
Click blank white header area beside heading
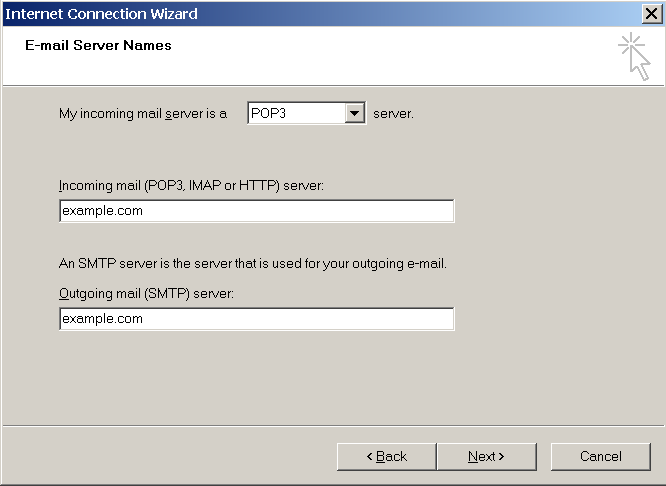tap(400, 55)
